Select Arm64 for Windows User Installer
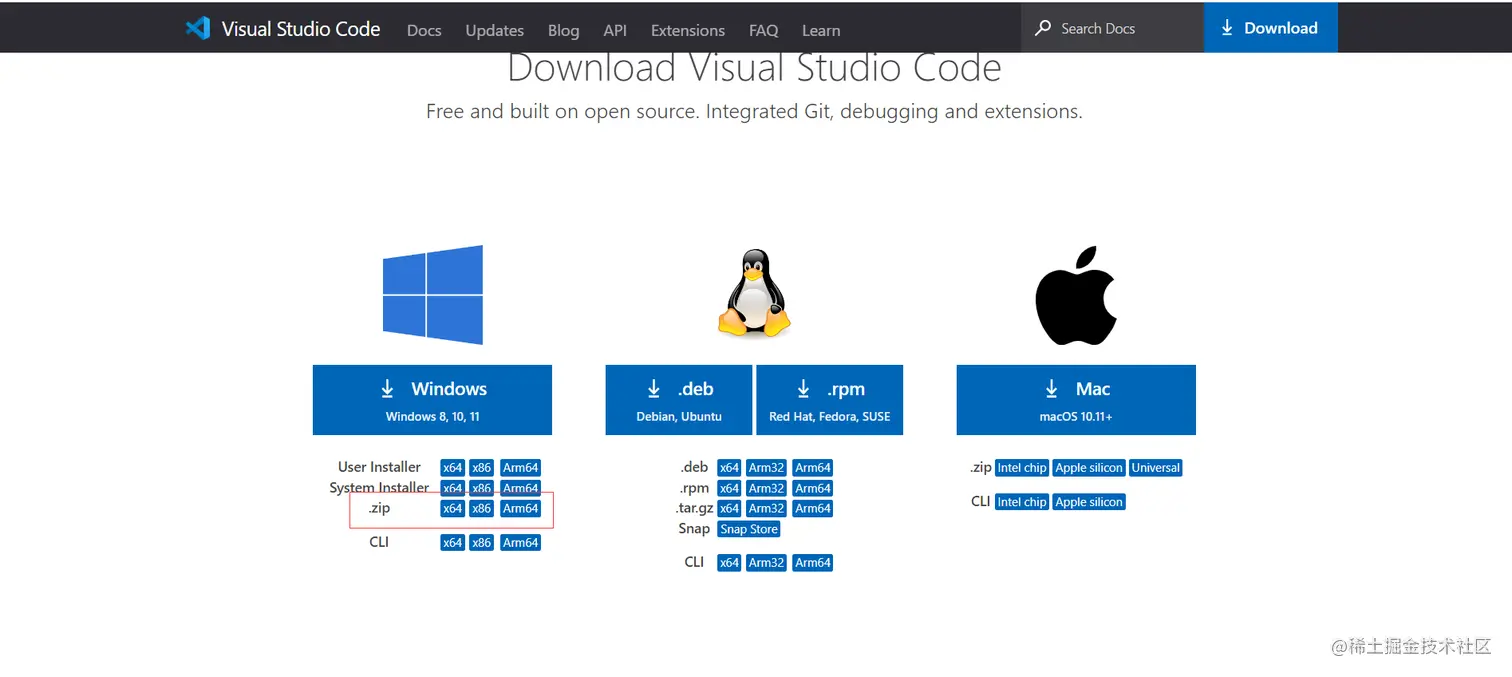 (x=521, y=468)
